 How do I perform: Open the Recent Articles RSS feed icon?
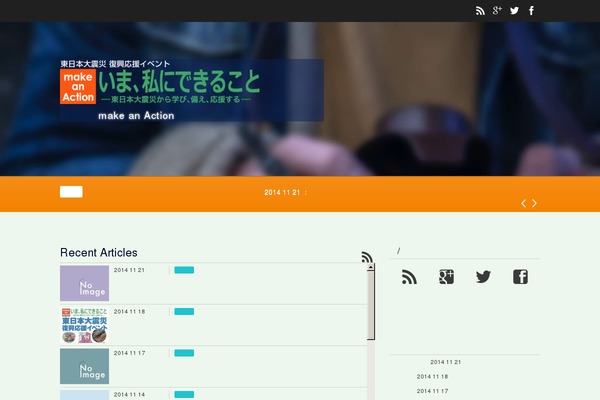click(367, 257)
